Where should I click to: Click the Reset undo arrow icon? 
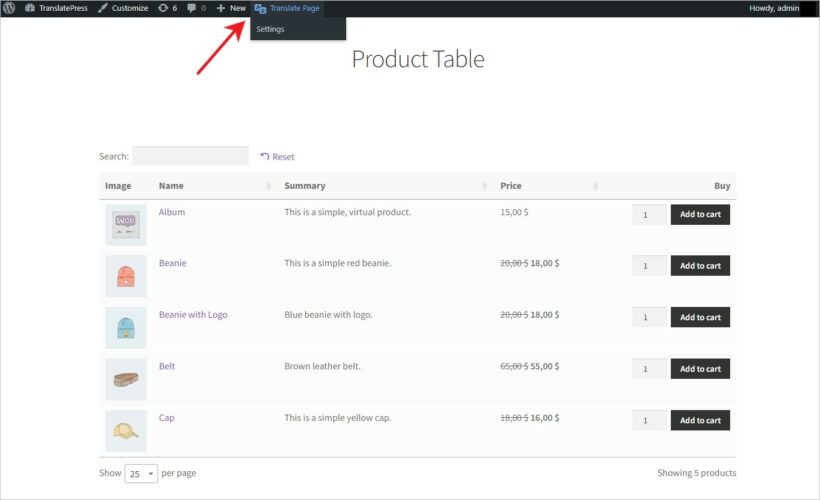point(265,157)
